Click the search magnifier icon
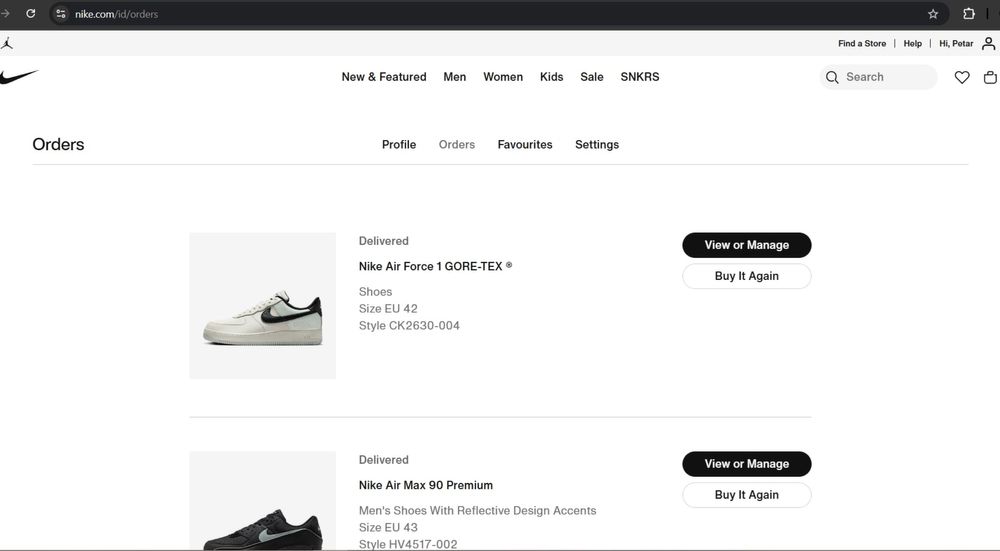Viewport: 1000px width, 551px height. click(832, 77)
